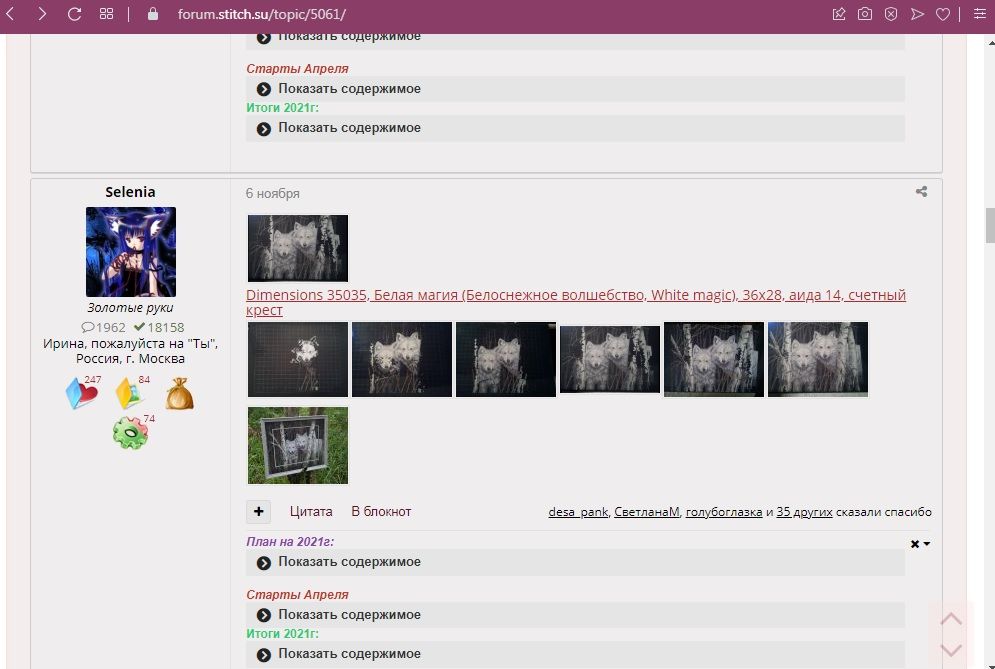995x669 pixels.
Task: Click the 35 других thanks link
Action: click(804, 511)
